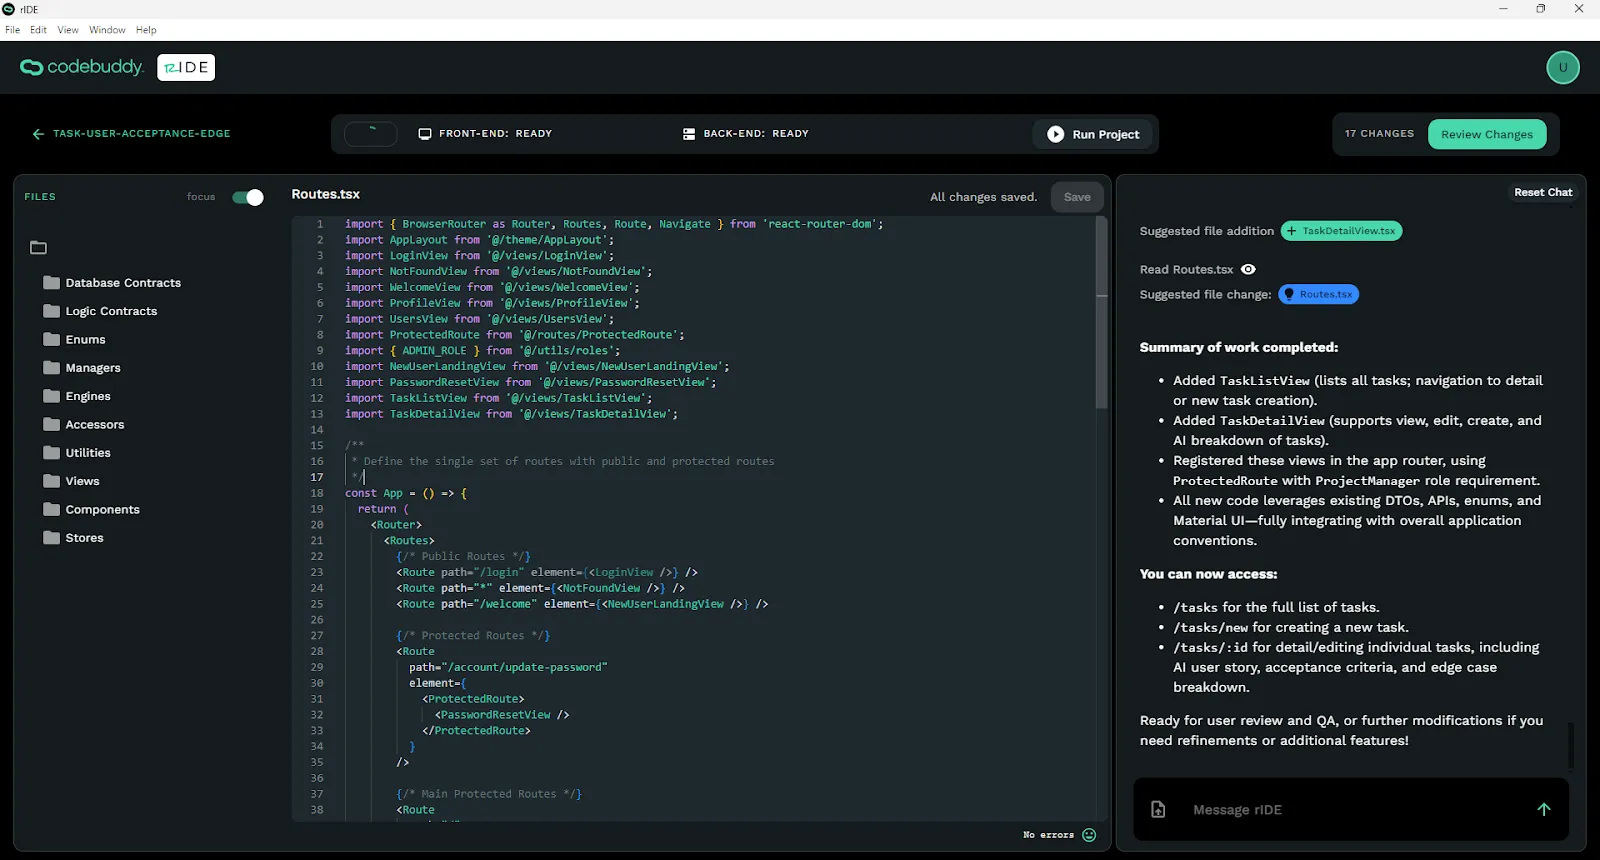
Task: Open the Edit menu
Action: (x=38, y=30)
